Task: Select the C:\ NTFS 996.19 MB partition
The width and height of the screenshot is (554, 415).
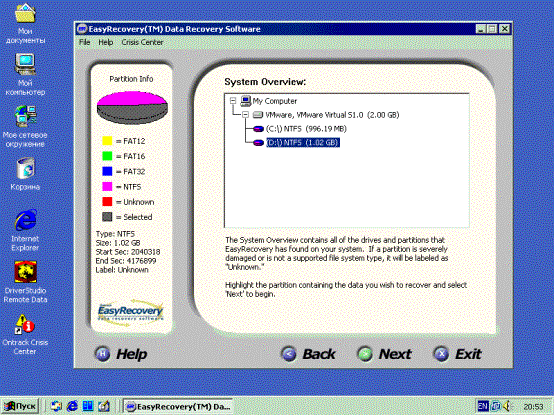Action: 306,129
